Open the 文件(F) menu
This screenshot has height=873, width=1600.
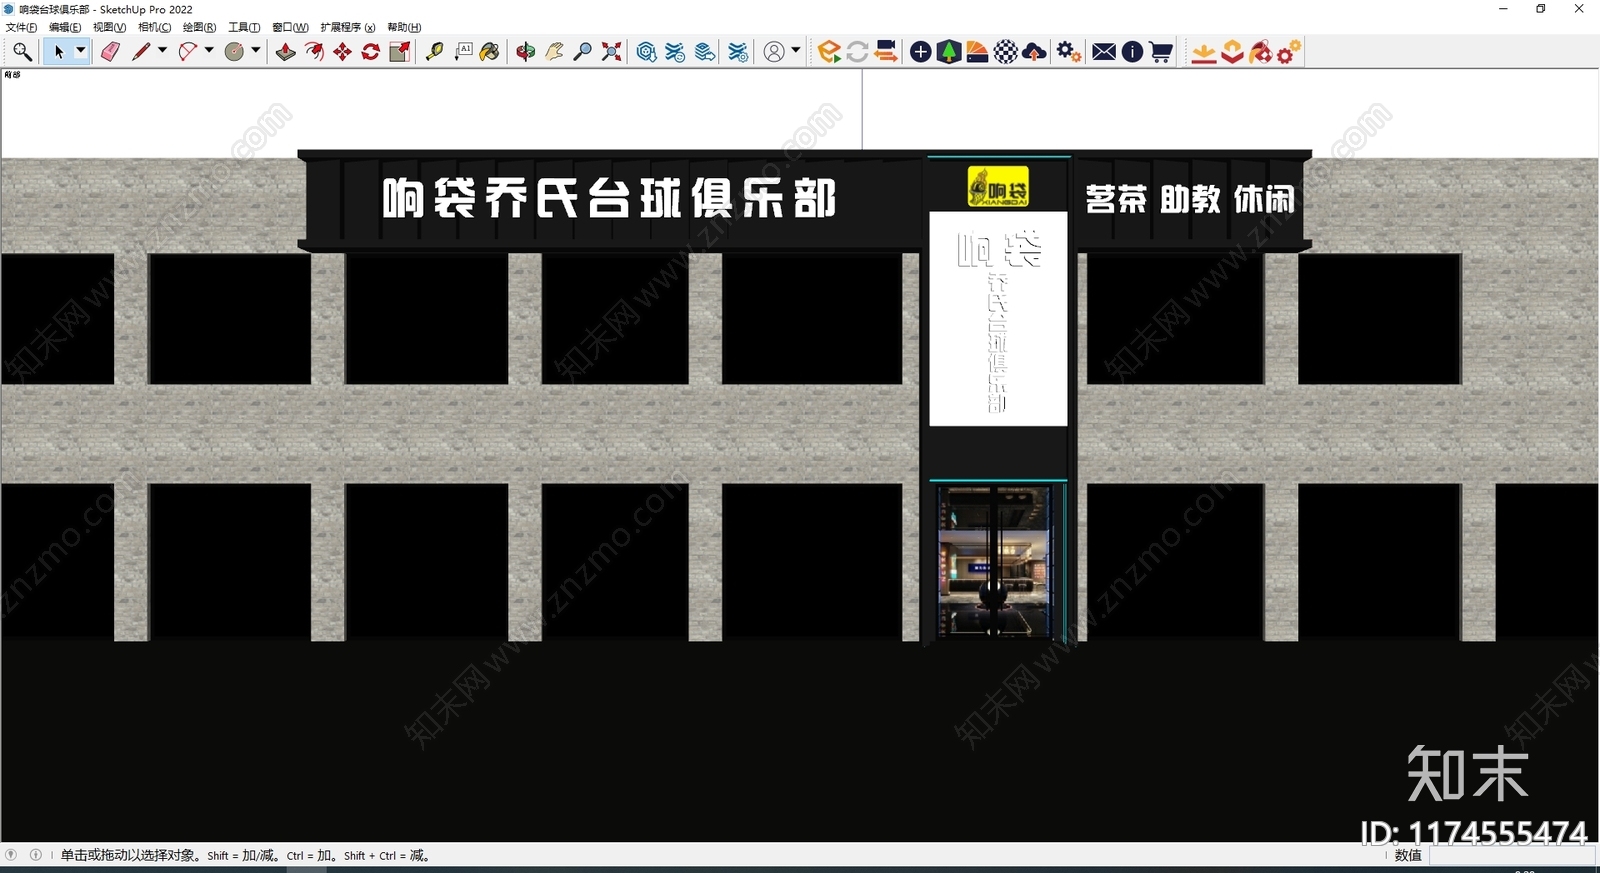pos(21,27)
